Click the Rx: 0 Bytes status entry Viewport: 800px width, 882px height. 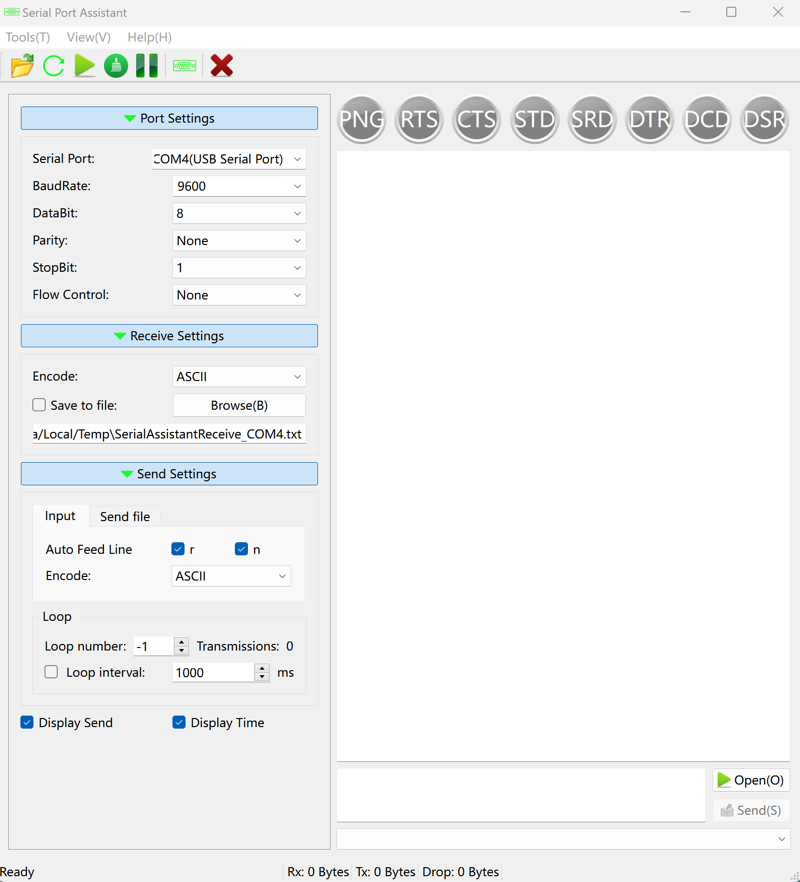pos(318,871)
